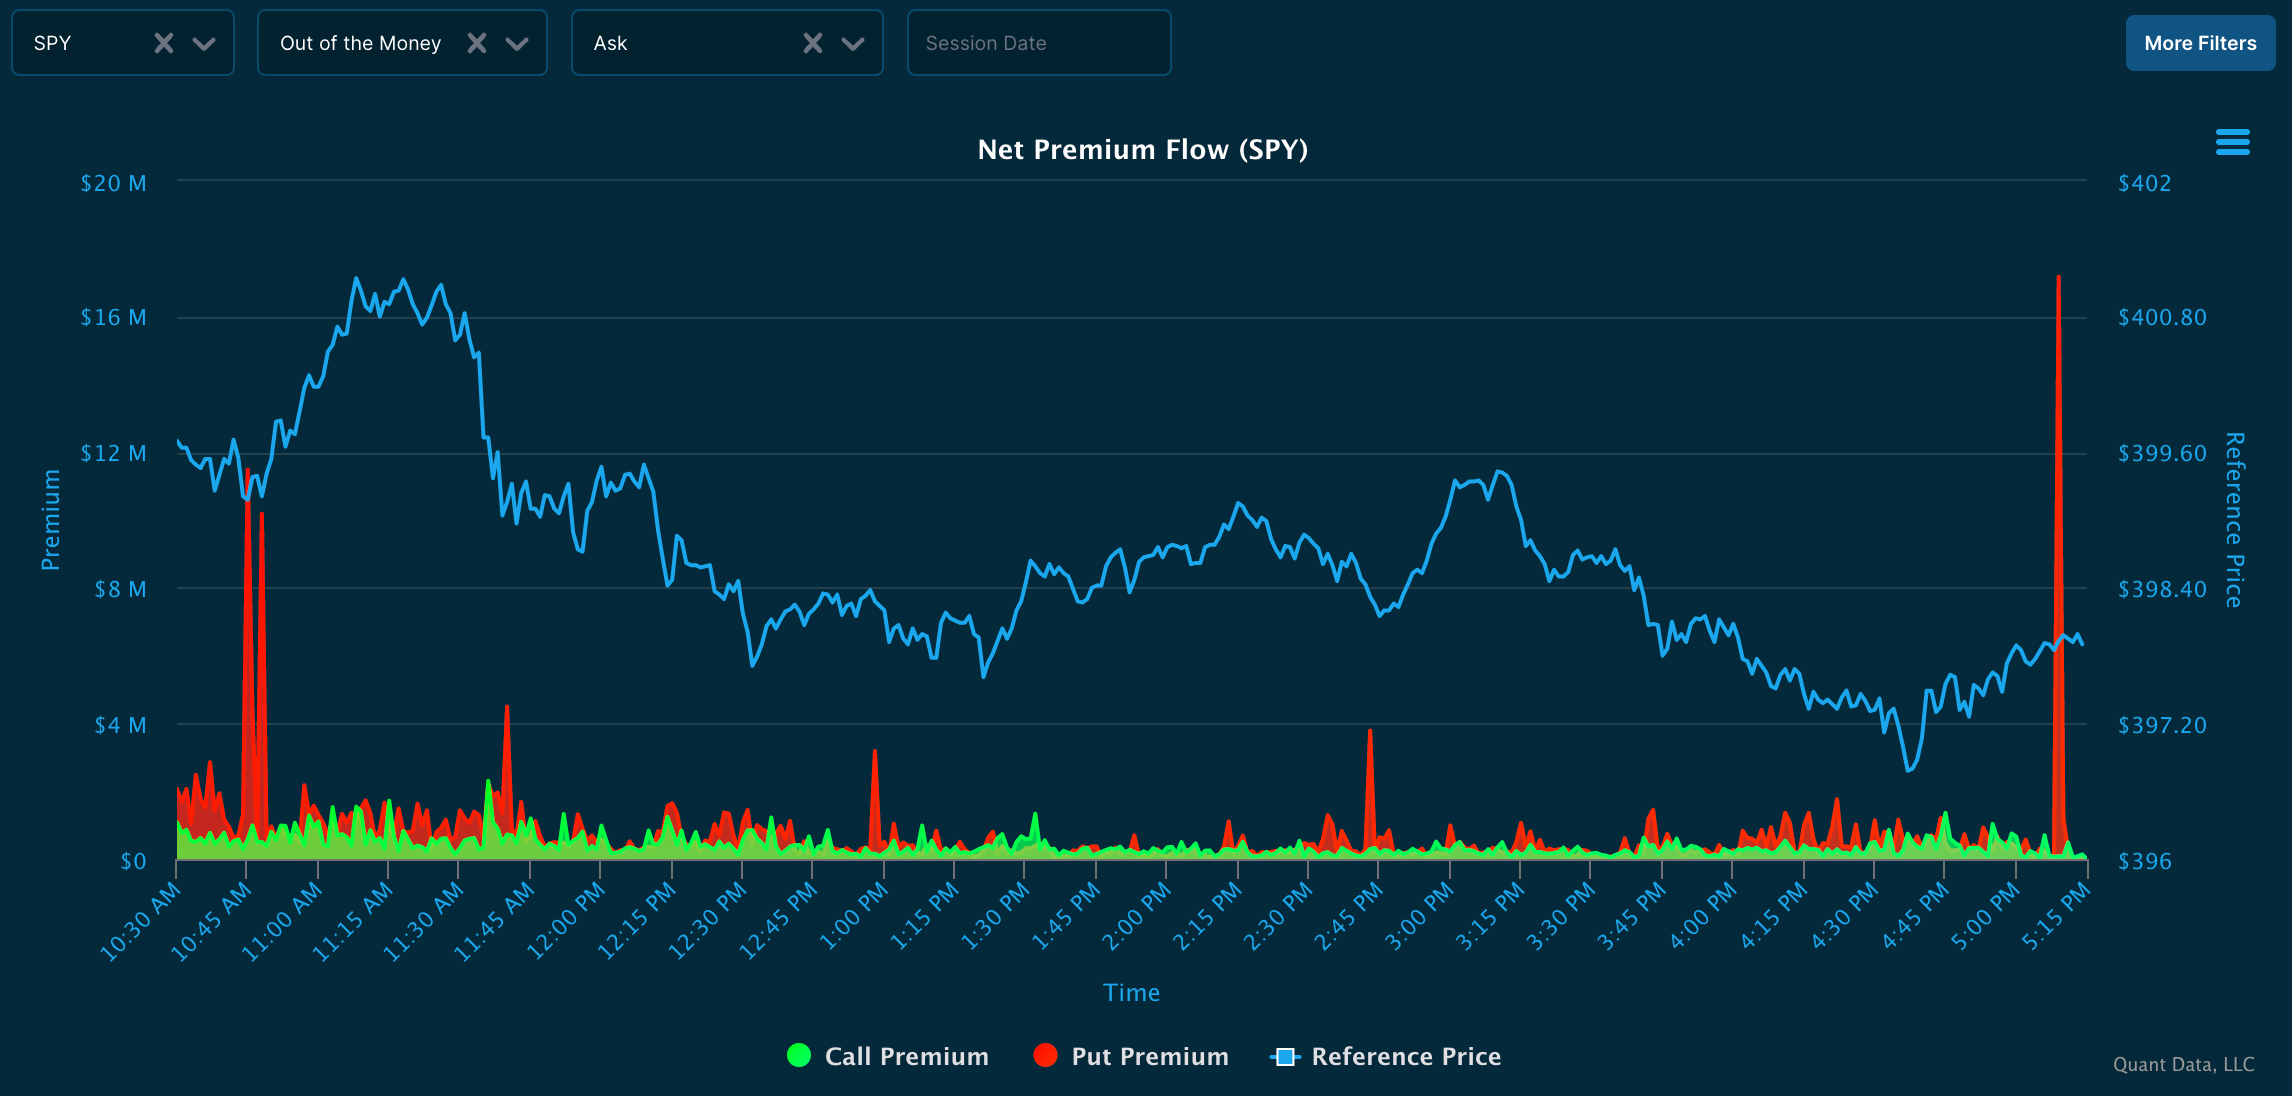Focus the Session Date field
The height and width of the screenshot is (1096, 2292).
[x=1039, y=43]
